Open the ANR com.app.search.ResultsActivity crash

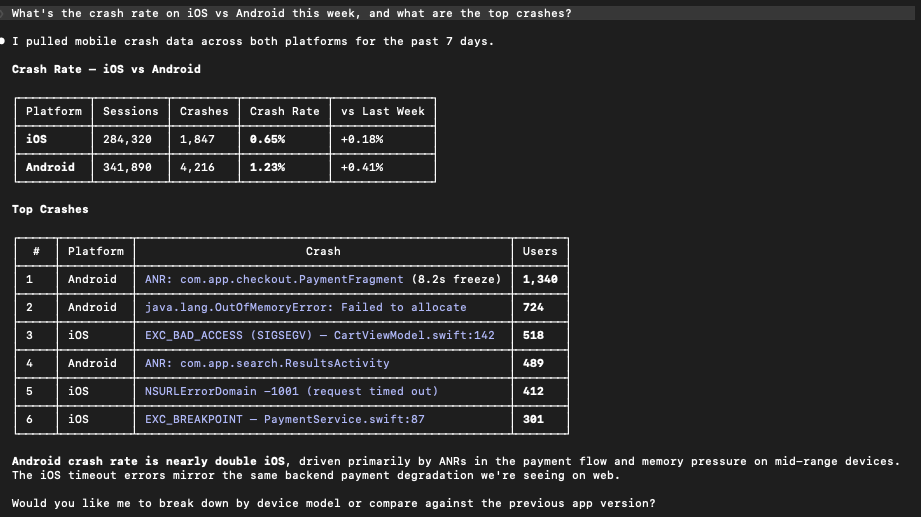point(253,363)
